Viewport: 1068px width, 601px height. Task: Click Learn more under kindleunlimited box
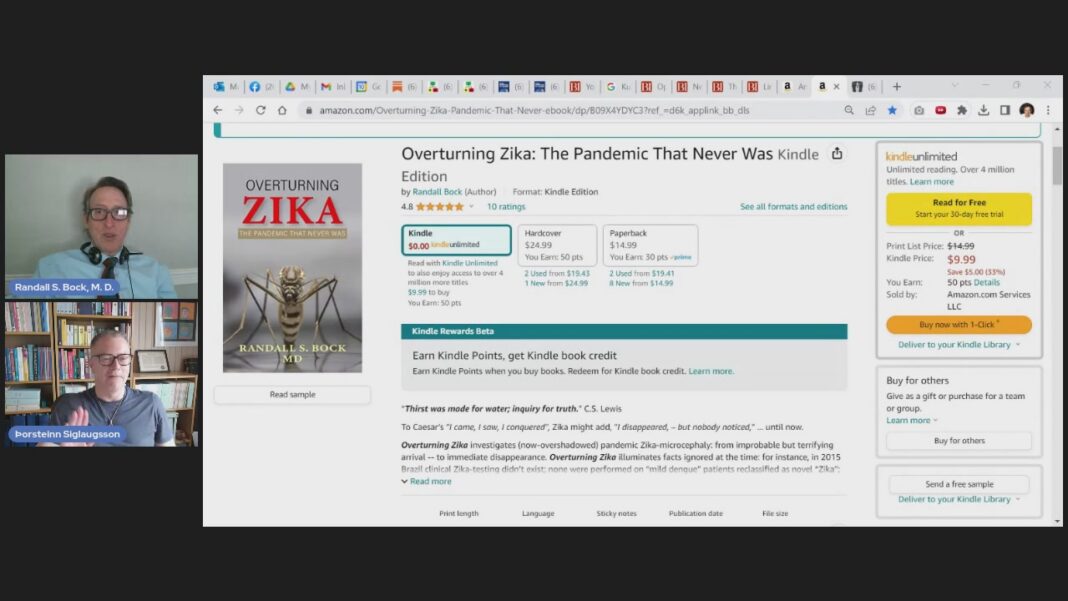pos(932,182)
